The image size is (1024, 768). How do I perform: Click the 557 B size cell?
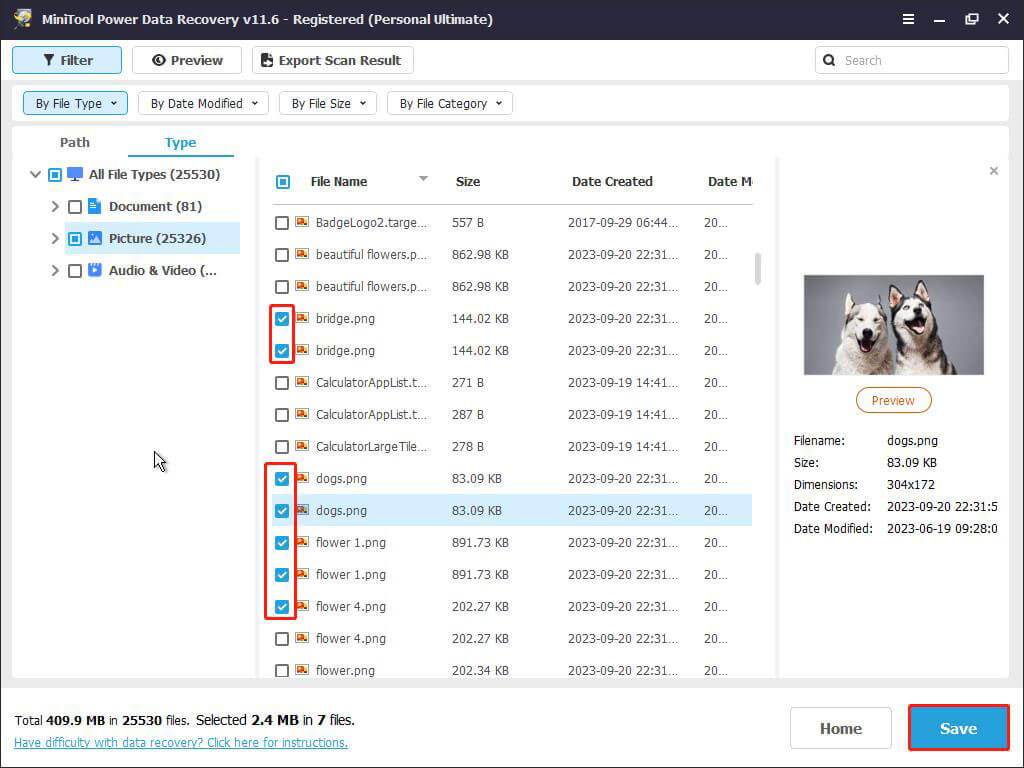468,223
